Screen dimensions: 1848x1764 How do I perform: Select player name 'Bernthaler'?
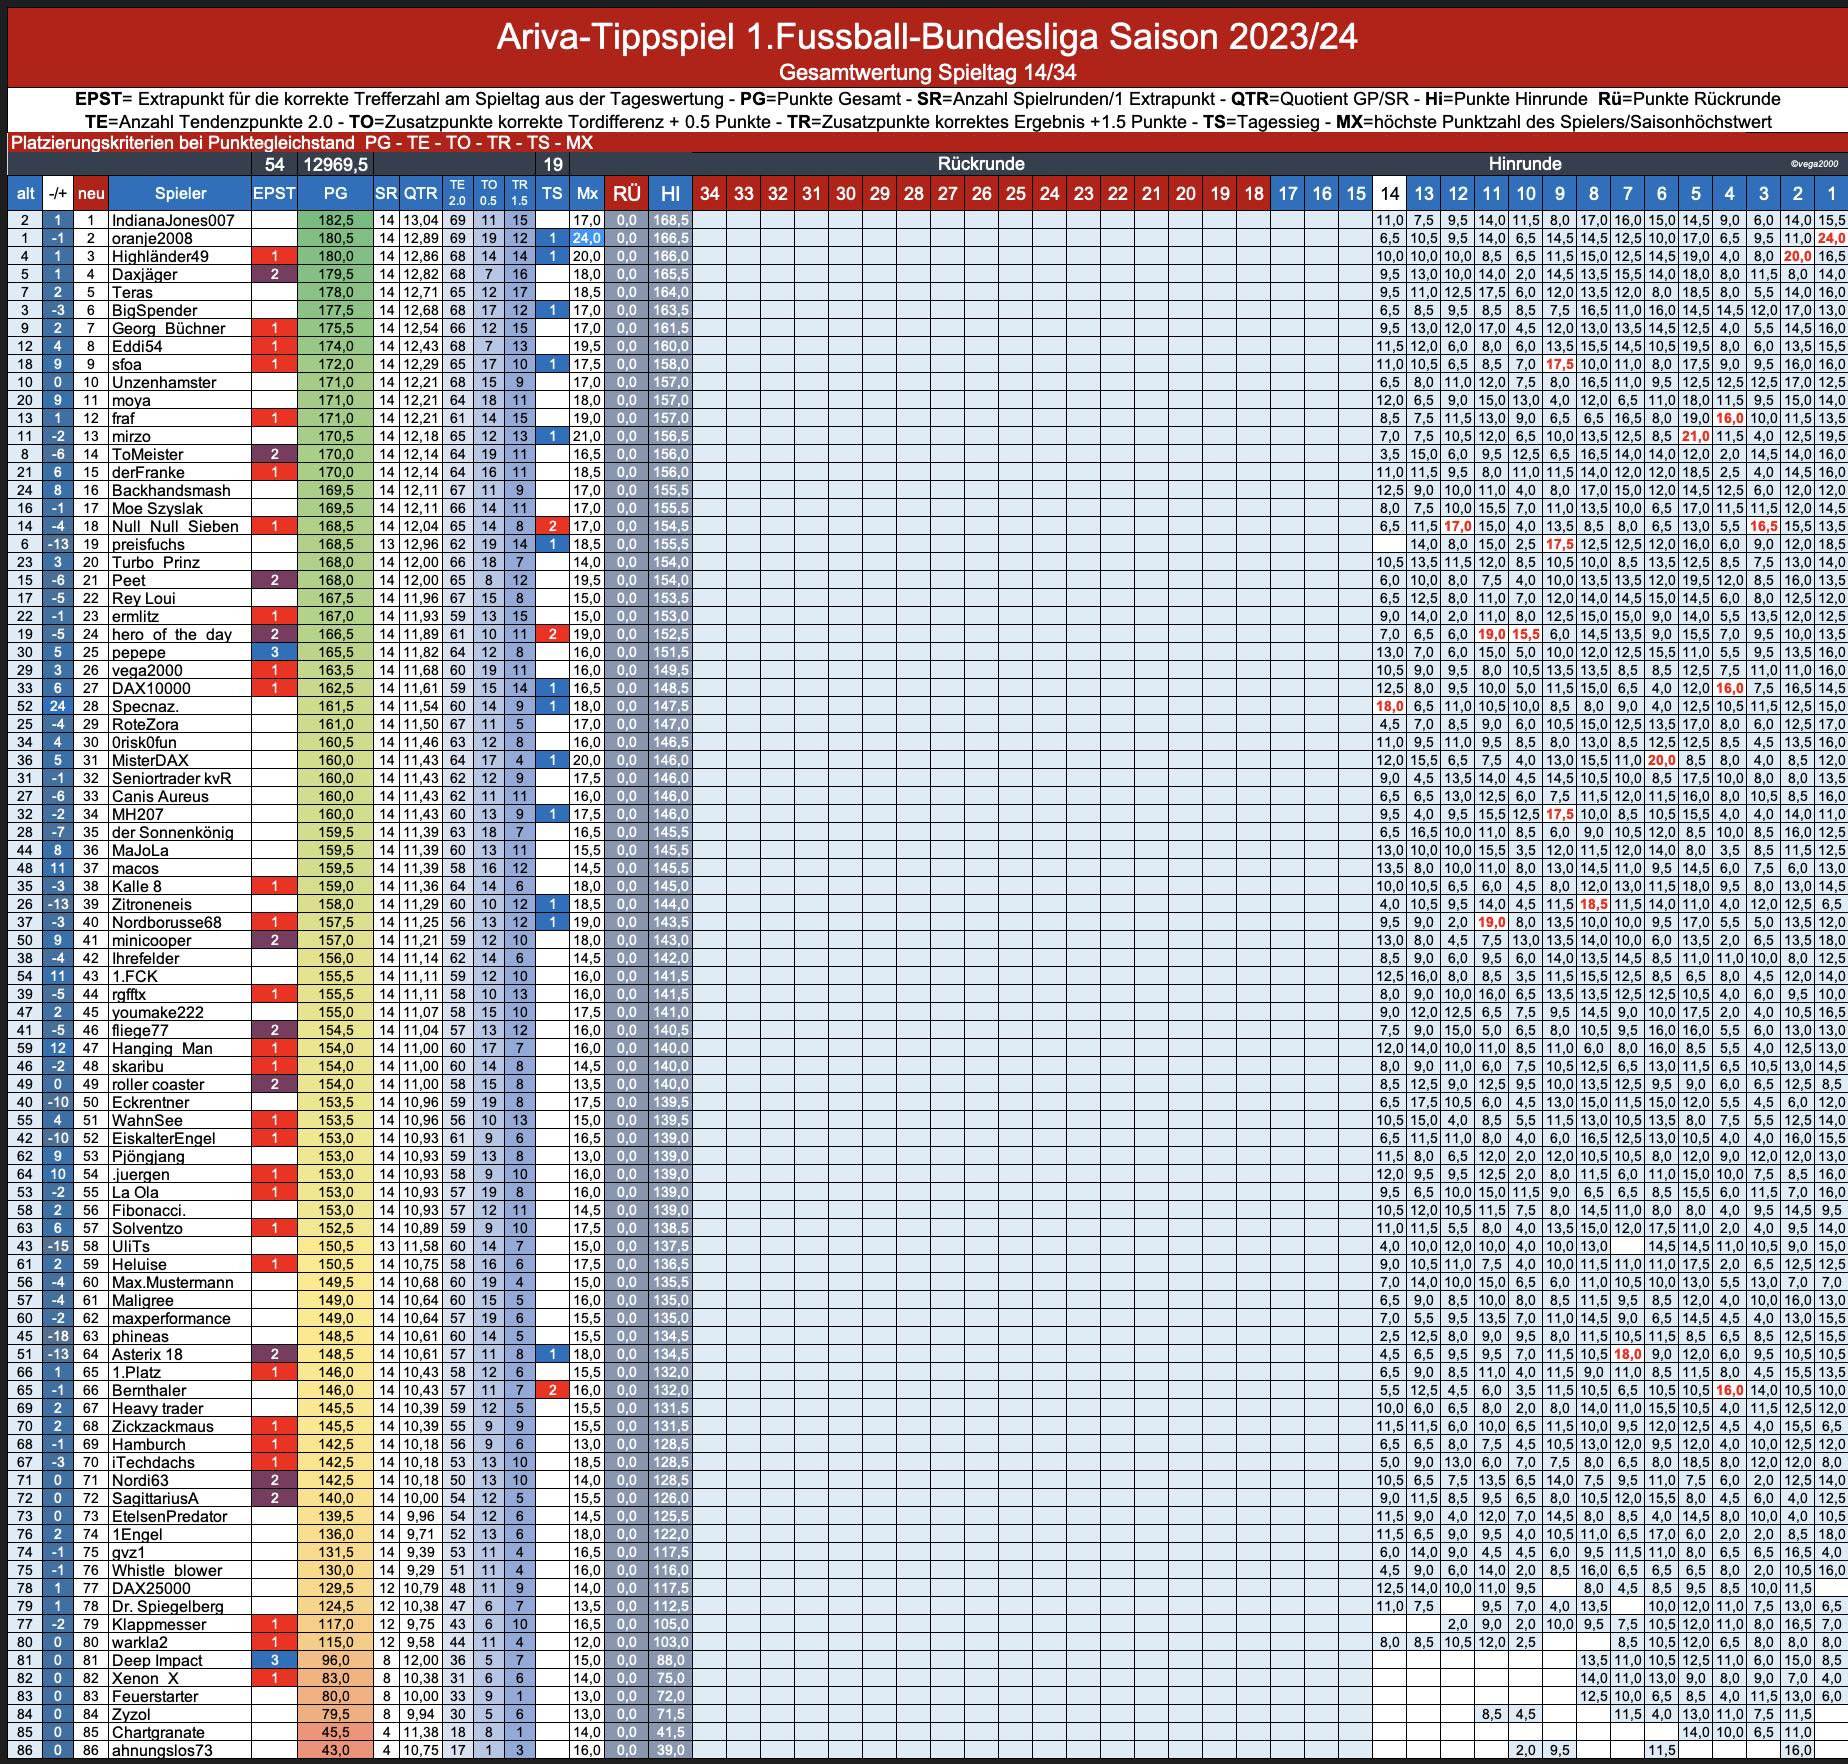coord(148,1390)
